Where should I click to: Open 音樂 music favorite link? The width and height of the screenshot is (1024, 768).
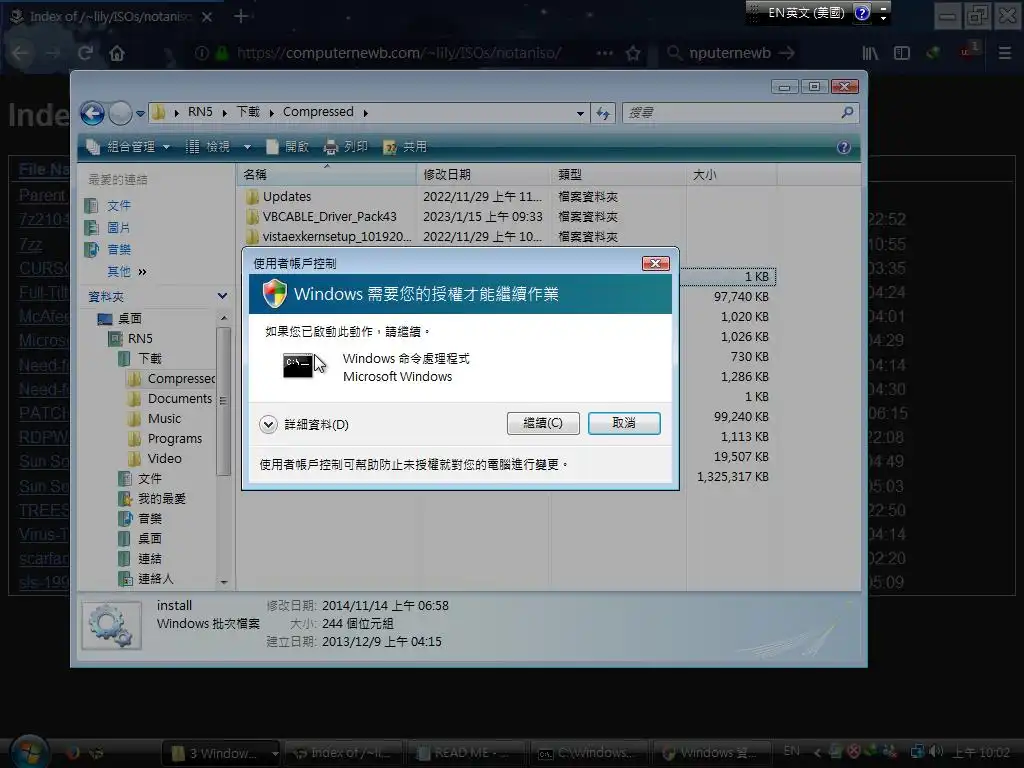(108, 249)
